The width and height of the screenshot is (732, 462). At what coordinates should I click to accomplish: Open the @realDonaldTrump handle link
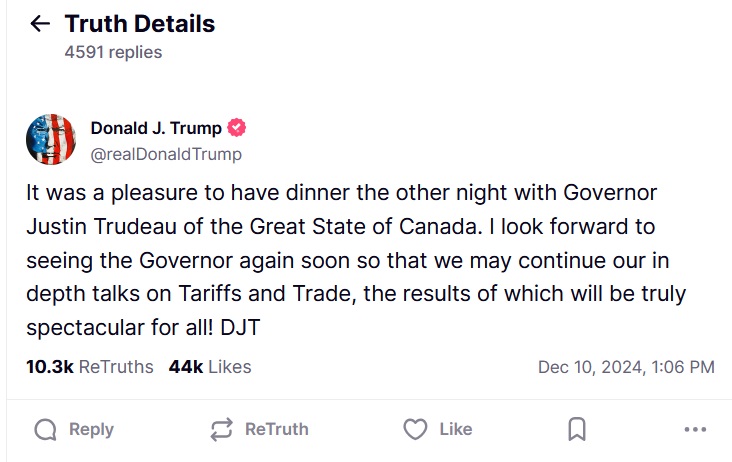click(x=166, y=154)
